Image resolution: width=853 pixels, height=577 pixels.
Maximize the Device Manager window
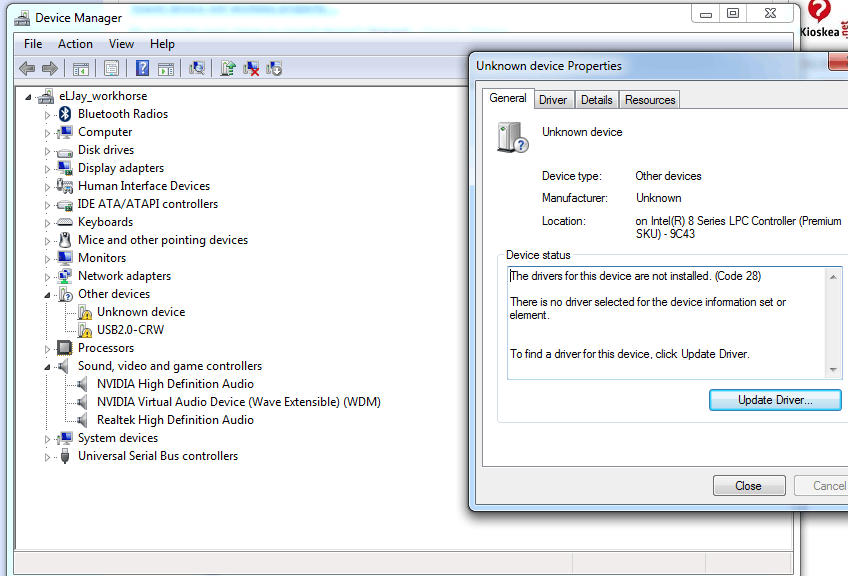tap(733, 14)
